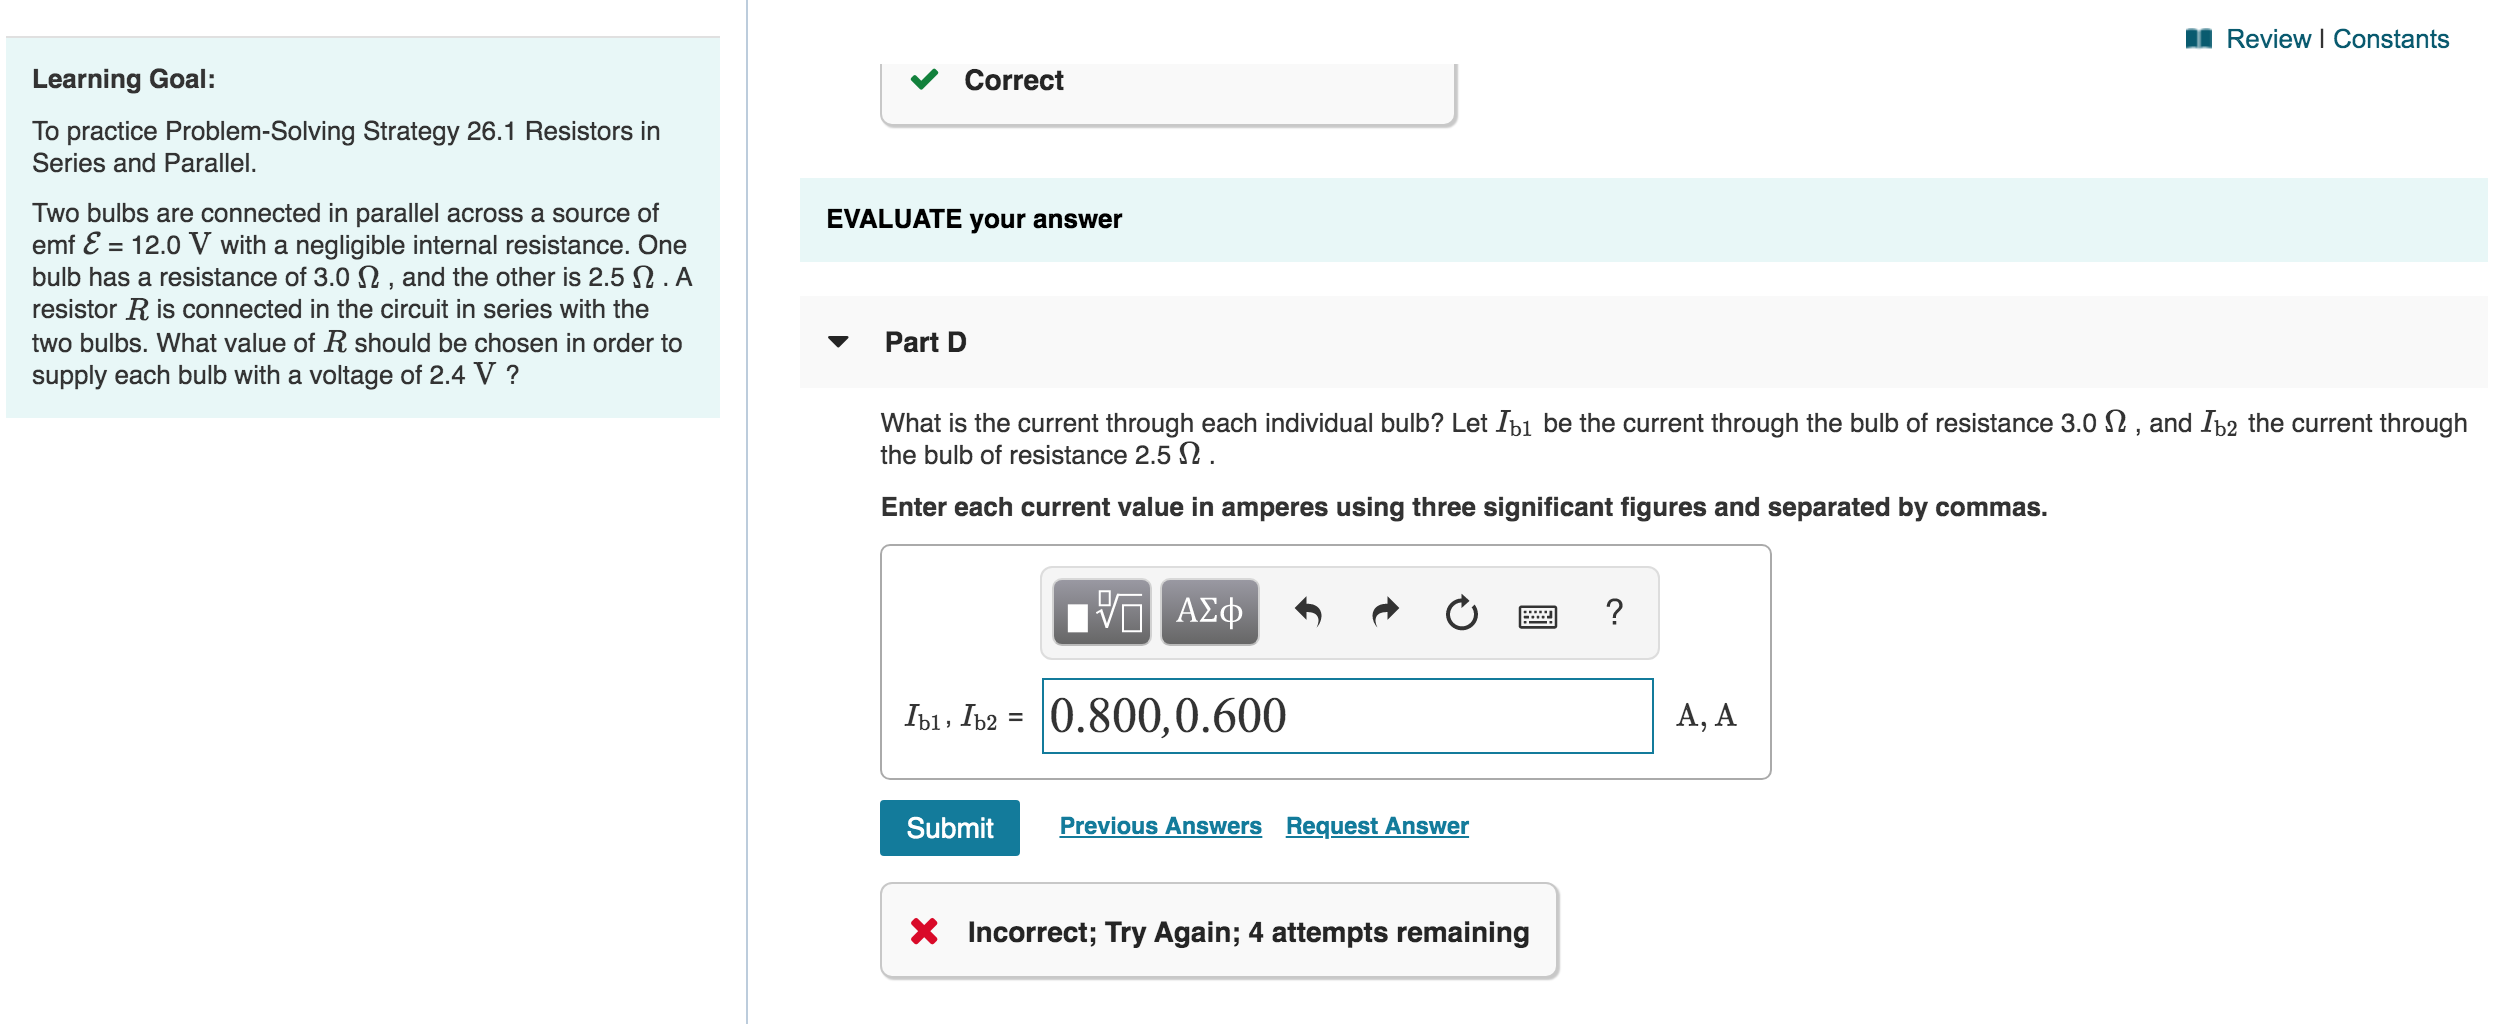Viewport: 2500px width, 1024px height.
Task: Open Previous Answers
Action: [1160, 826]
